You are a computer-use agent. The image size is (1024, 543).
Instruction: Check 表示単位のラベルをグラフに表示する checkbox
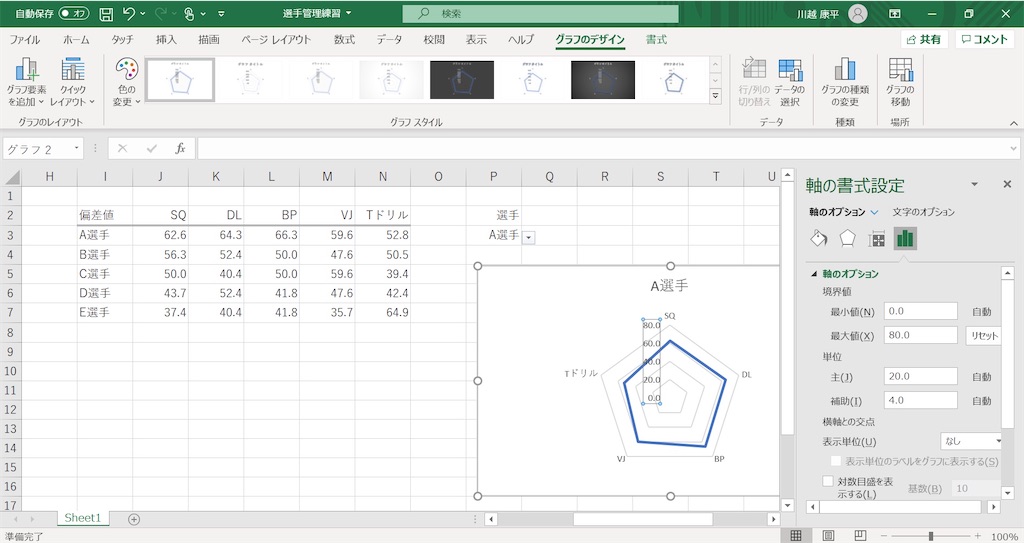point(836,461)
